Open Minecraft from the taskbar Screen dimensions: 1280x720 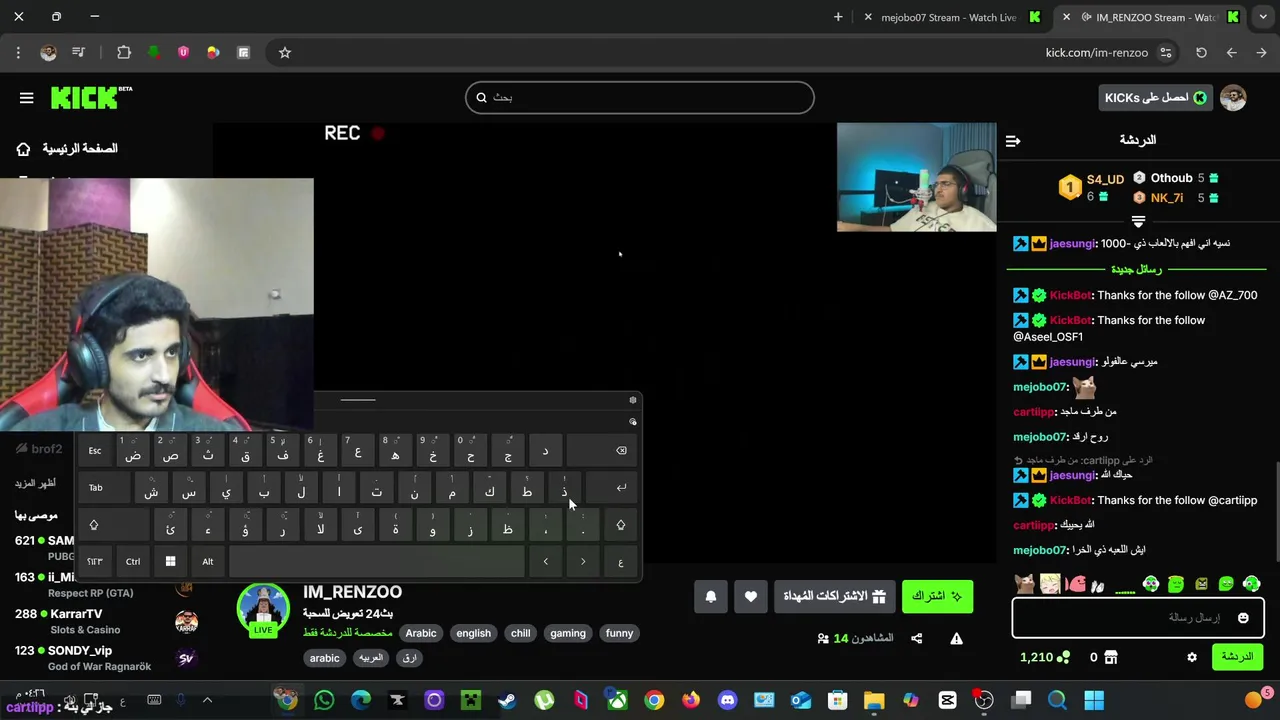point(471,700)
